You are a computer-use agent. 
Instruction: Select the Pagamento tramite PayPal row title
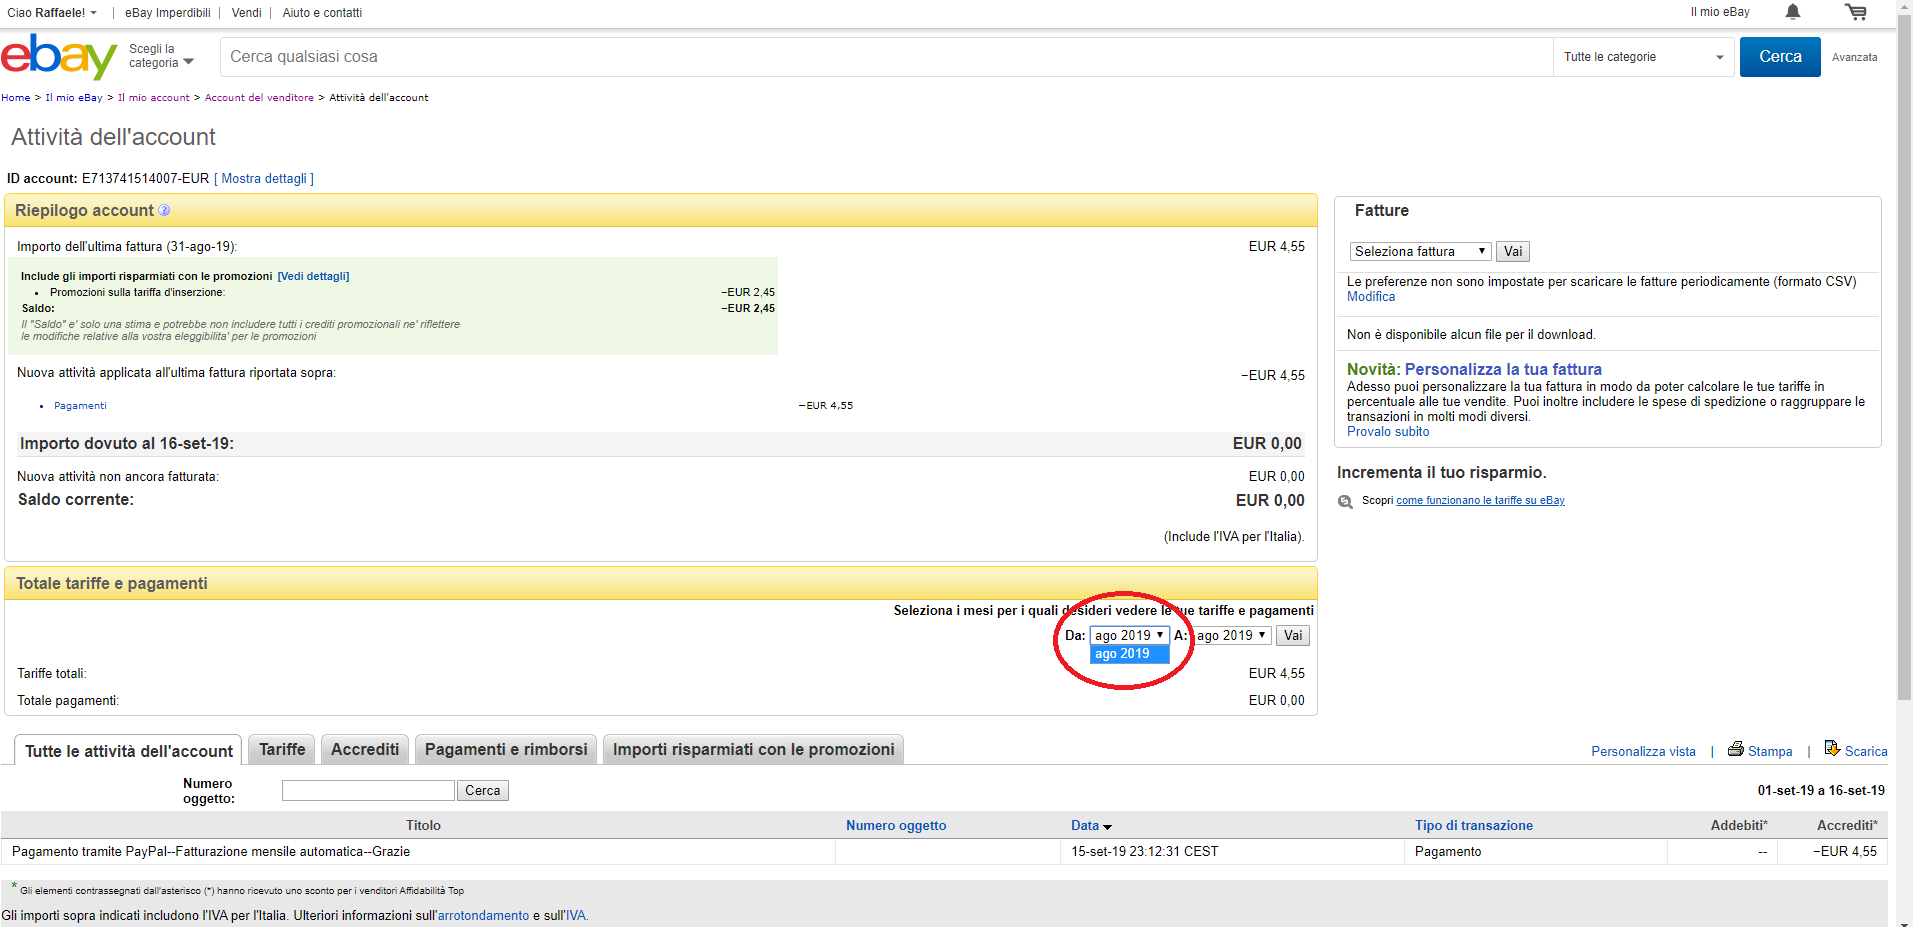point(211,851)
